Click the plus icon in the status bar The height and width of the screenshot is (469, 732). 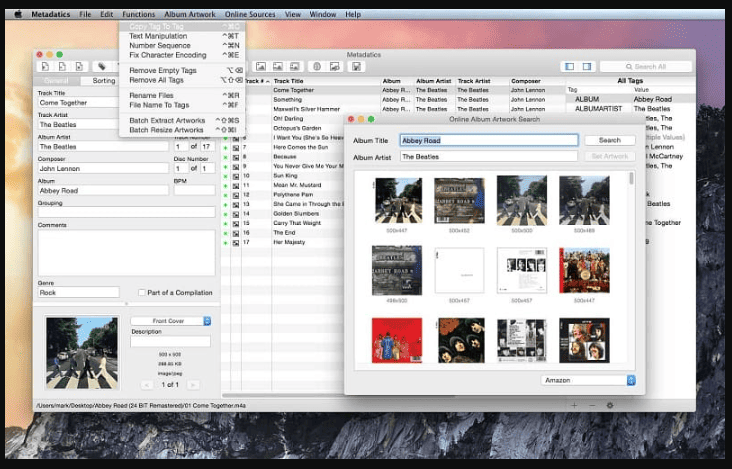tap(574, 406)
